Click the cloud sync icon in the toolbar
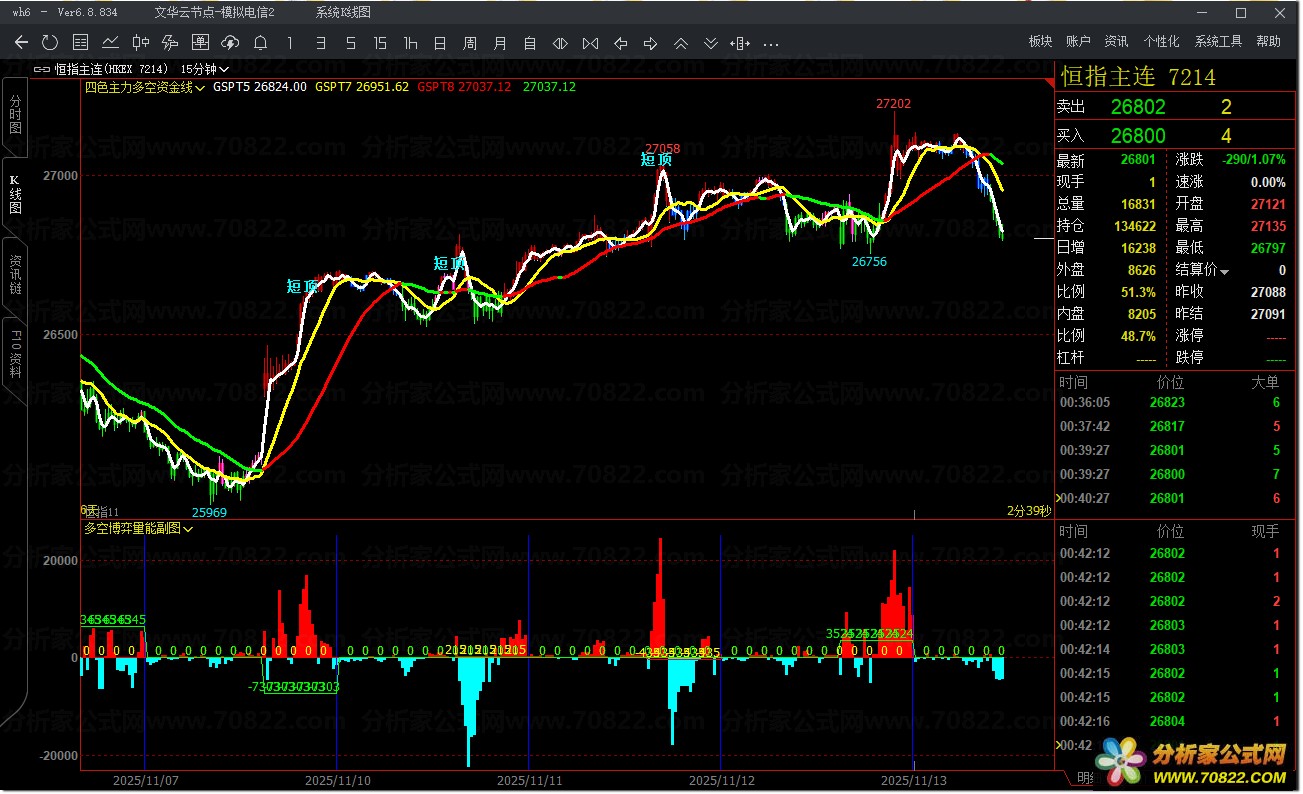The width and height of the screenshot is (1303, 794). click(230, 42)
